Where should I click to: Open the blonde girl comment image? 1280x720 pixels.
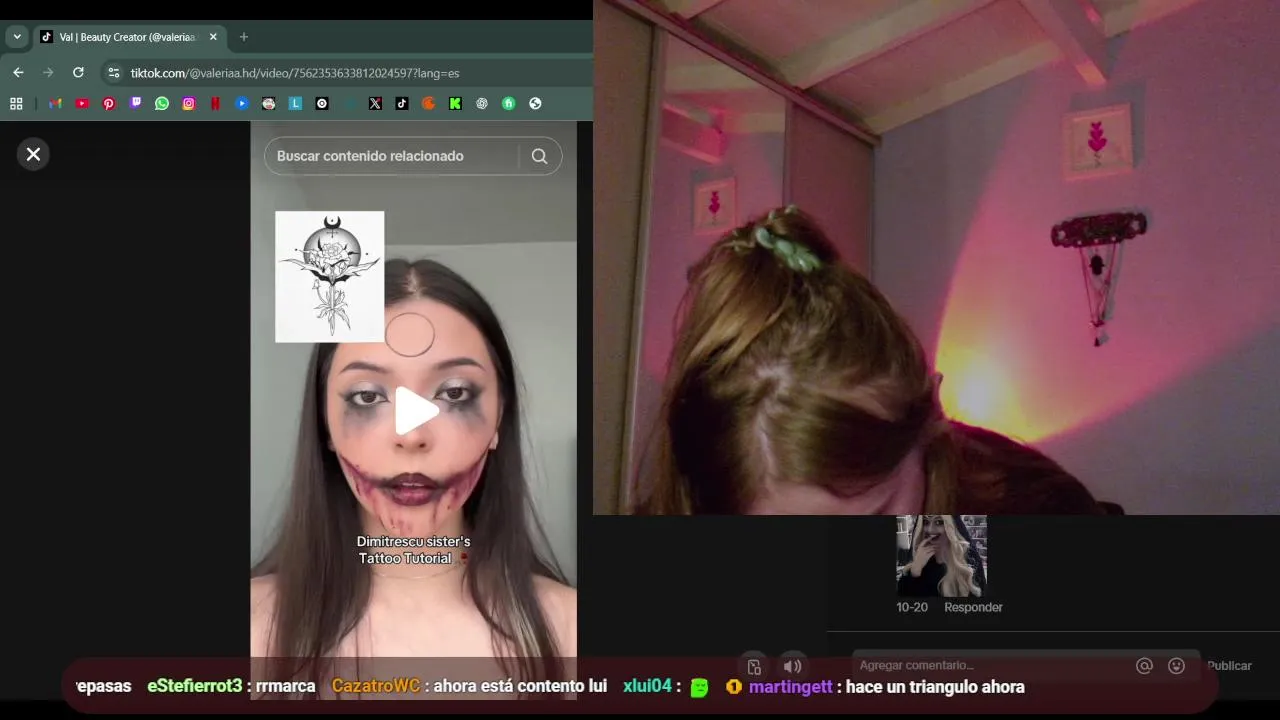941,556
